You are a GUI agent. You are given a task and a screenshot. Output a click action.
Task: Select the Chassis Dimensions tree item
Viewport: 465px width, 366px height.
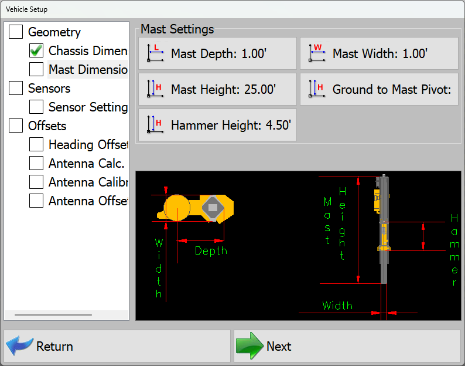tap(88, 51)
